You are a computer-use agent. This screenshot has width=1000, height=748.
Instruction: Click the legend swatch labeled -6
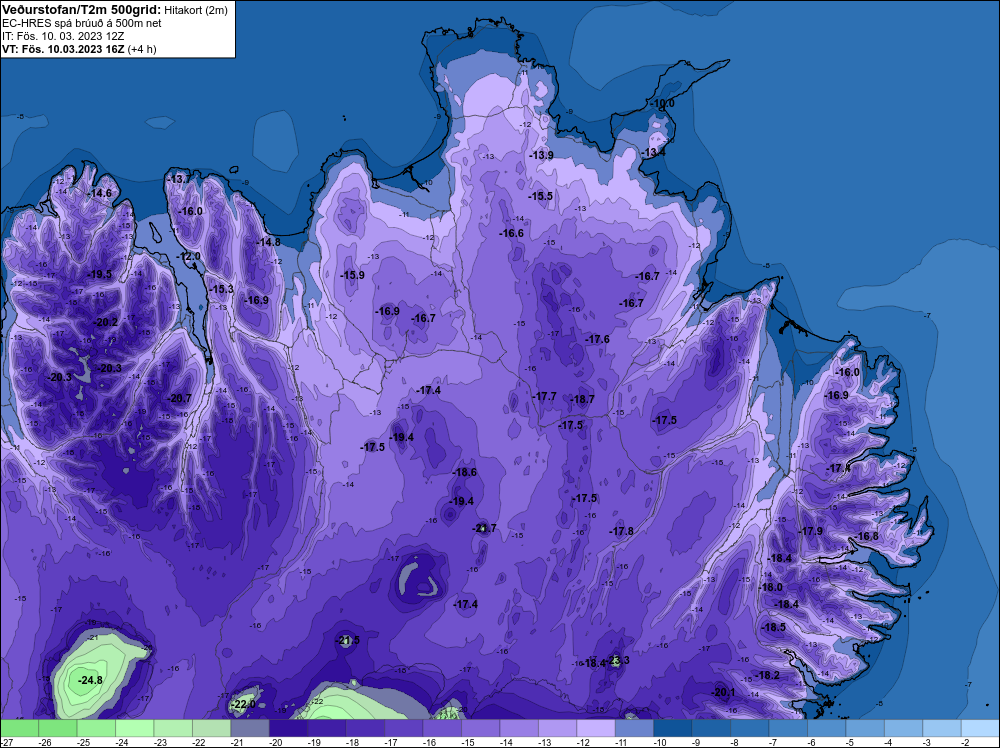click(x=827, y=728)
